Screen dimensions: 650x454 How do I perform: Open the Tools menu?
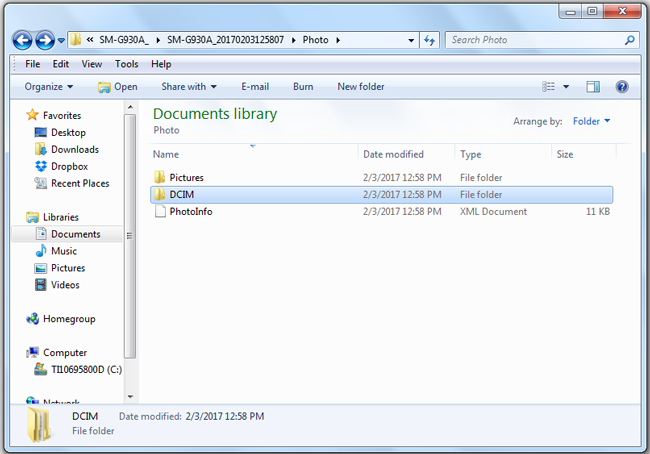click(x=126, y=64)
